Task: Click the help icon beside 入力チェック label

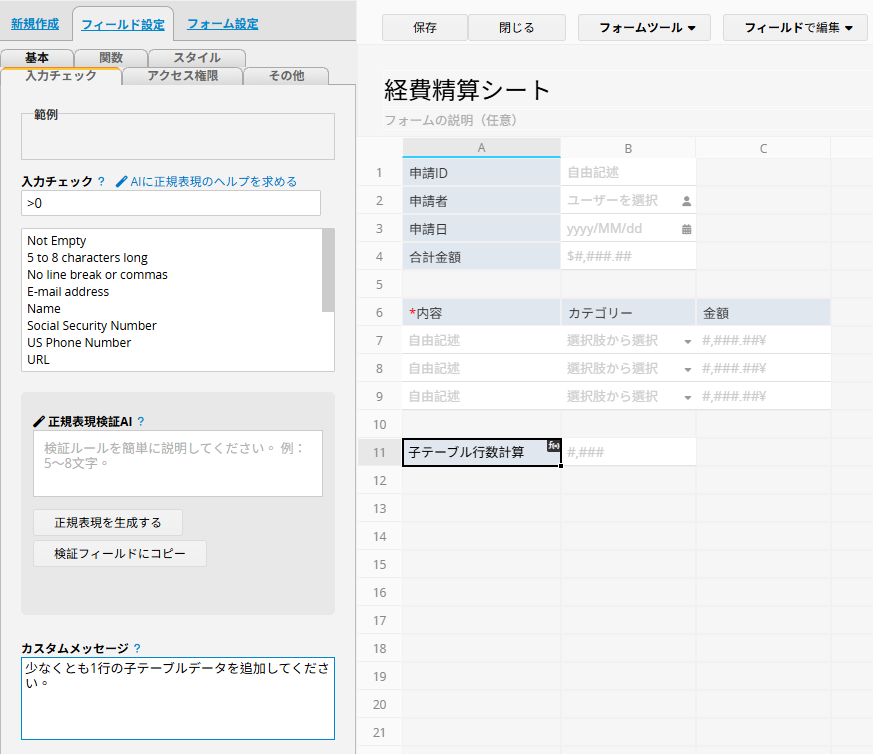Action: click(101, 182)
